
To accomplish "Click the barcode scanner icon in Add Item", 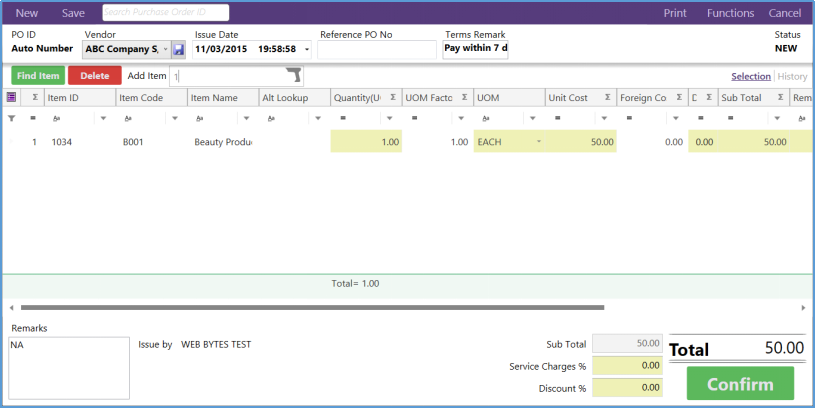I will pos(294,75).
